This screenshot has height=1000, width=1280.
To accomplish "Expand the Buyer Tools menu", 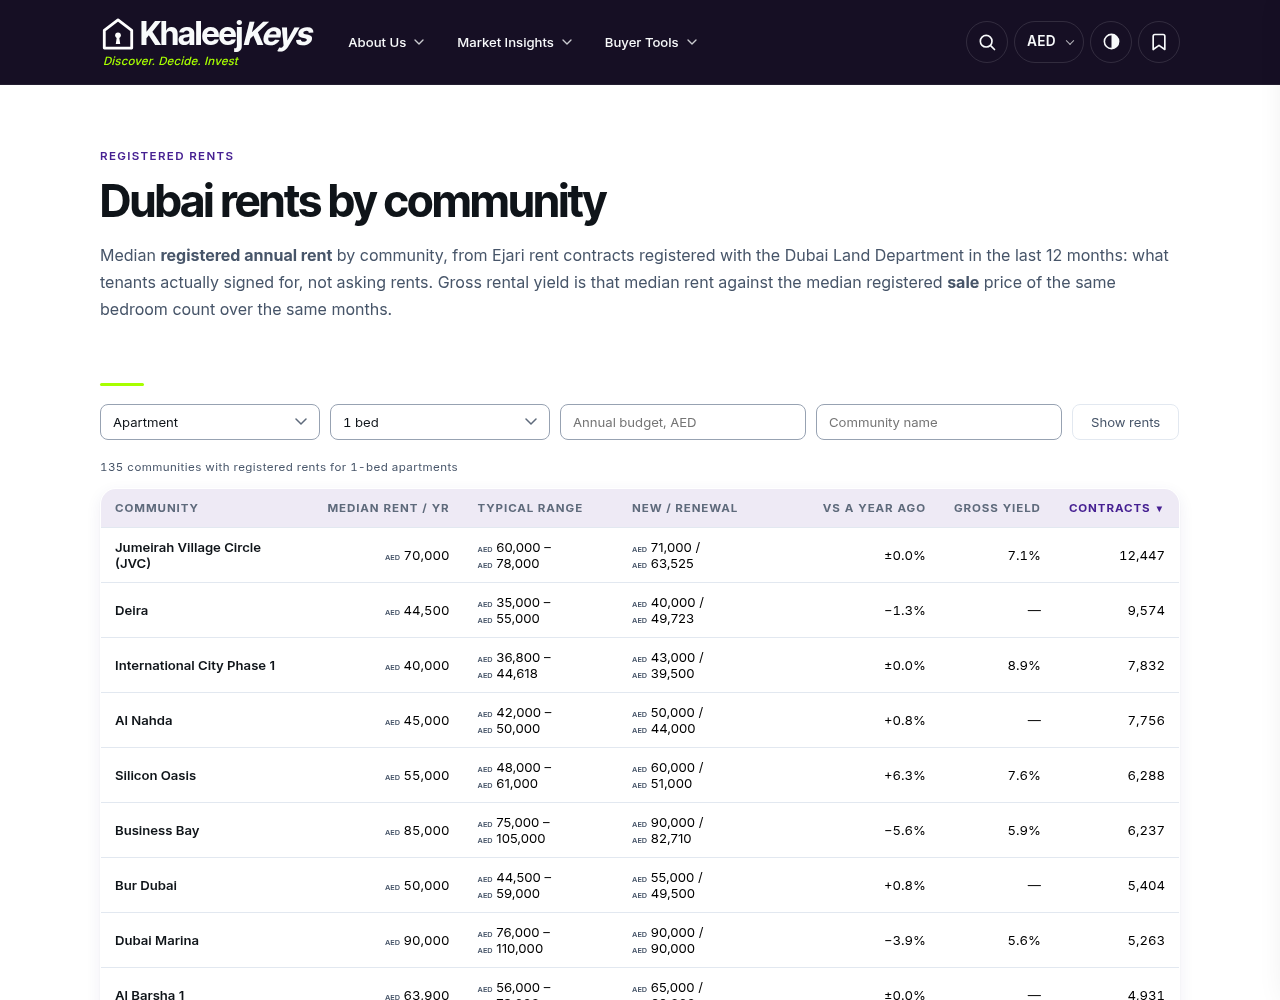I will point(651,42).
